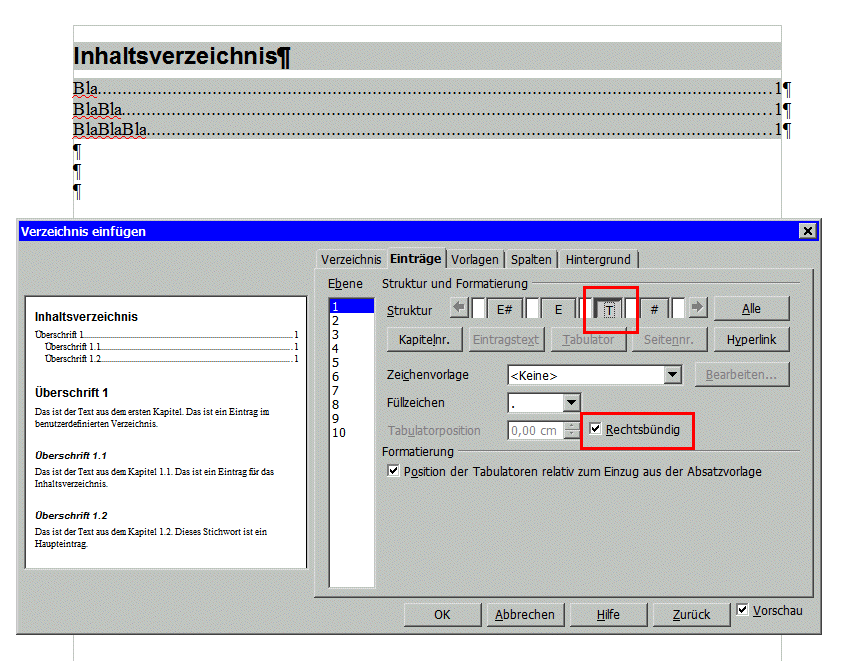Image resolution: width=851 pixels, height=661 pixels.
Task: Click the Alle button
Action: pos(751,309)
